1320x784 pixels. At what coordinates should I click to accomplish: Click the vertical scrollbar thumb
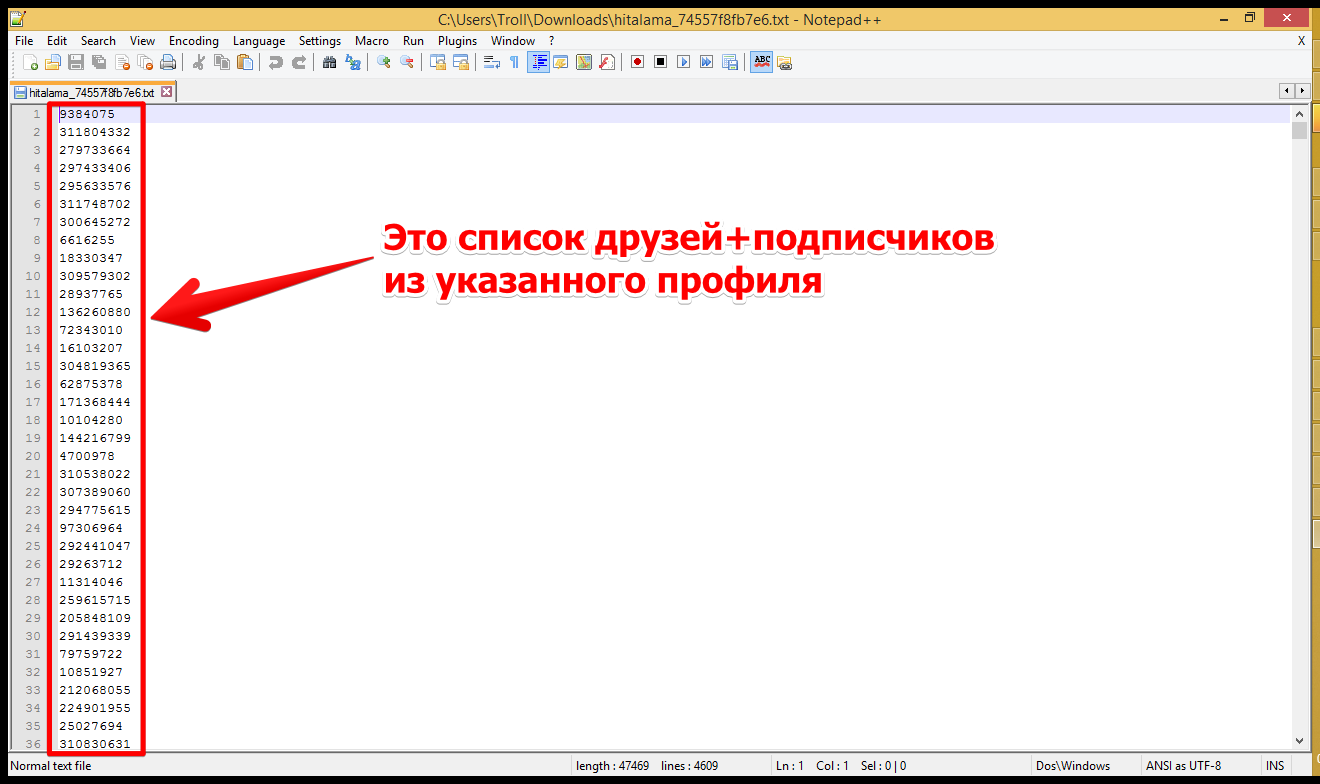(x=1299, y=131)
